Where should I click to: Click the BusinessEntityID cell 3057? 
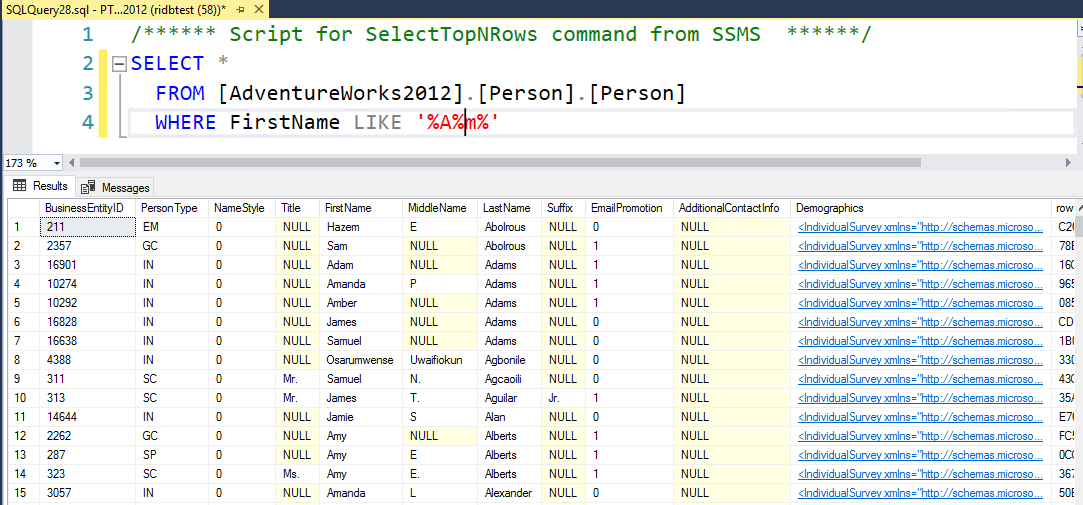(x=88, y=493)
